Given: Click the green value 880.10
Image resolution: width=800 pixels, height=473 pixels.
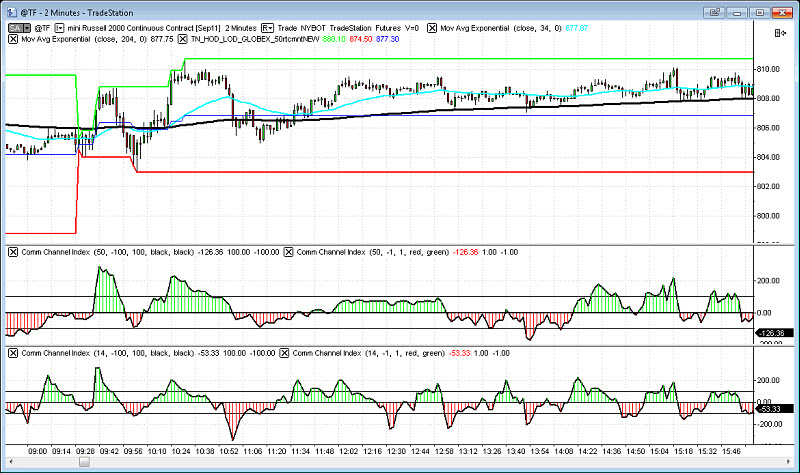Looking at the screenshot, I should (x=334, y=39).
